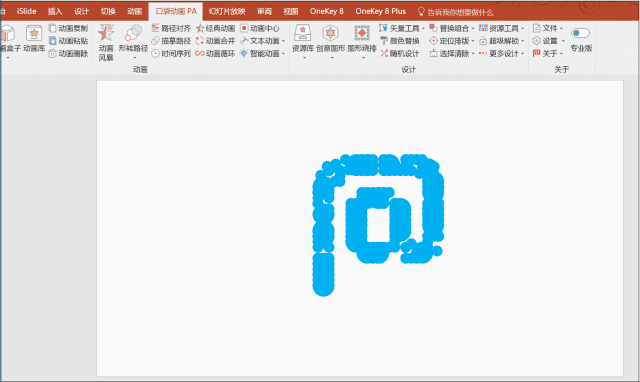Expand the 更多设计 more design dropdown
The width and height of the screenshot is (640, 382).
coord(522,53)
